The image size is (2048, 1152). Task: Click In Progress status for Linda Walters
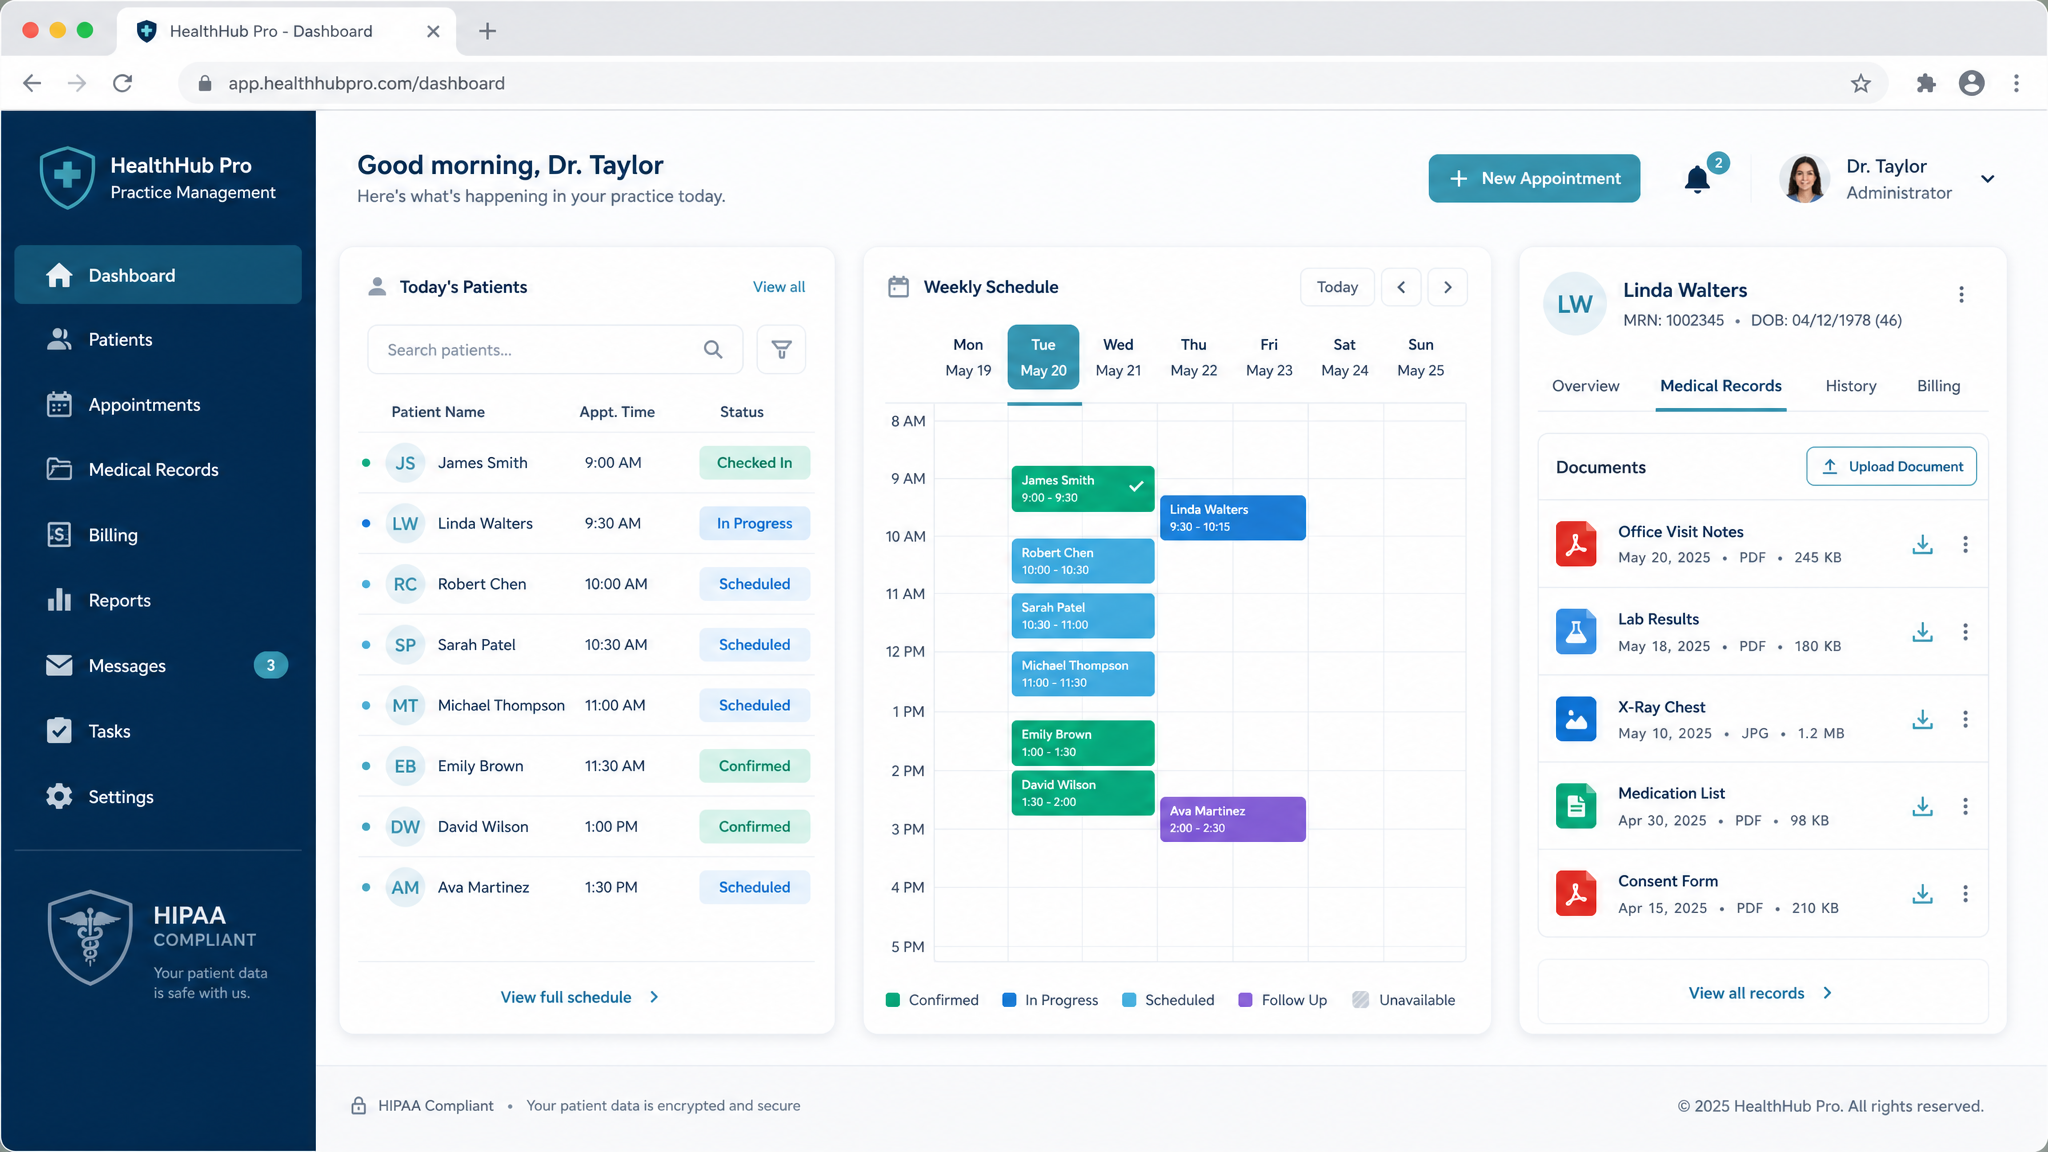(x=754, y=523)
